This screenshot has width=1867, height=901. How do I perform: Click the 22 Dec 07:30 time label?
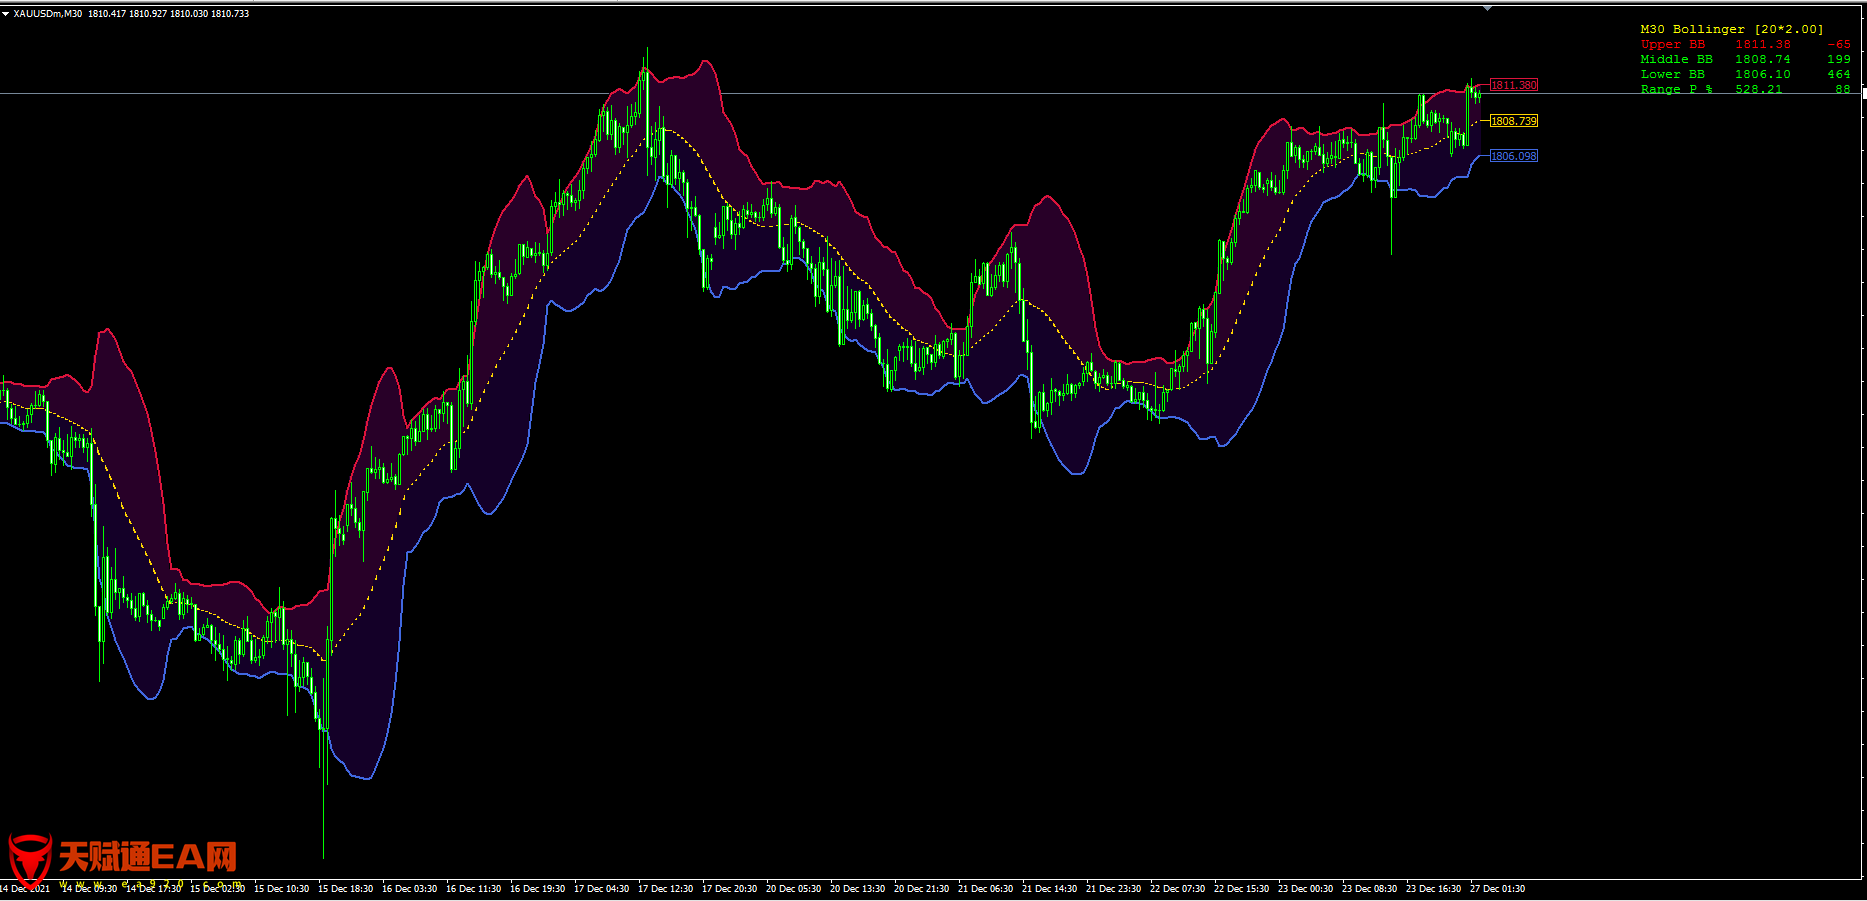(1178, 888)
